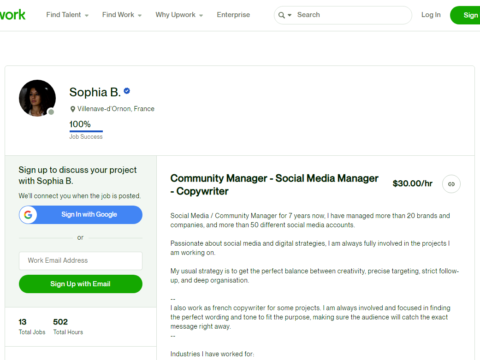Click the Google logo icon
The image size is (480, 360).
pyautogui.click(x=28, y=215)
